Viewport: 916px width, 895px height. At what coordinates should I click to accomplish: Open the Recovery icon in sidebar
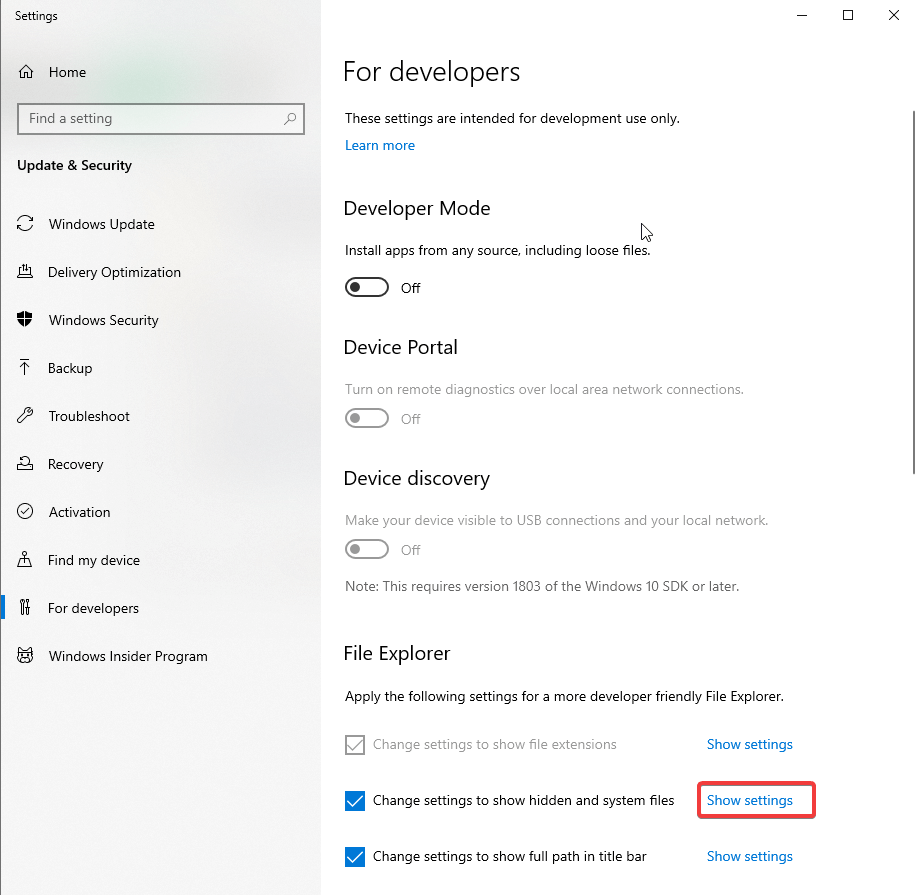[26, 464]
